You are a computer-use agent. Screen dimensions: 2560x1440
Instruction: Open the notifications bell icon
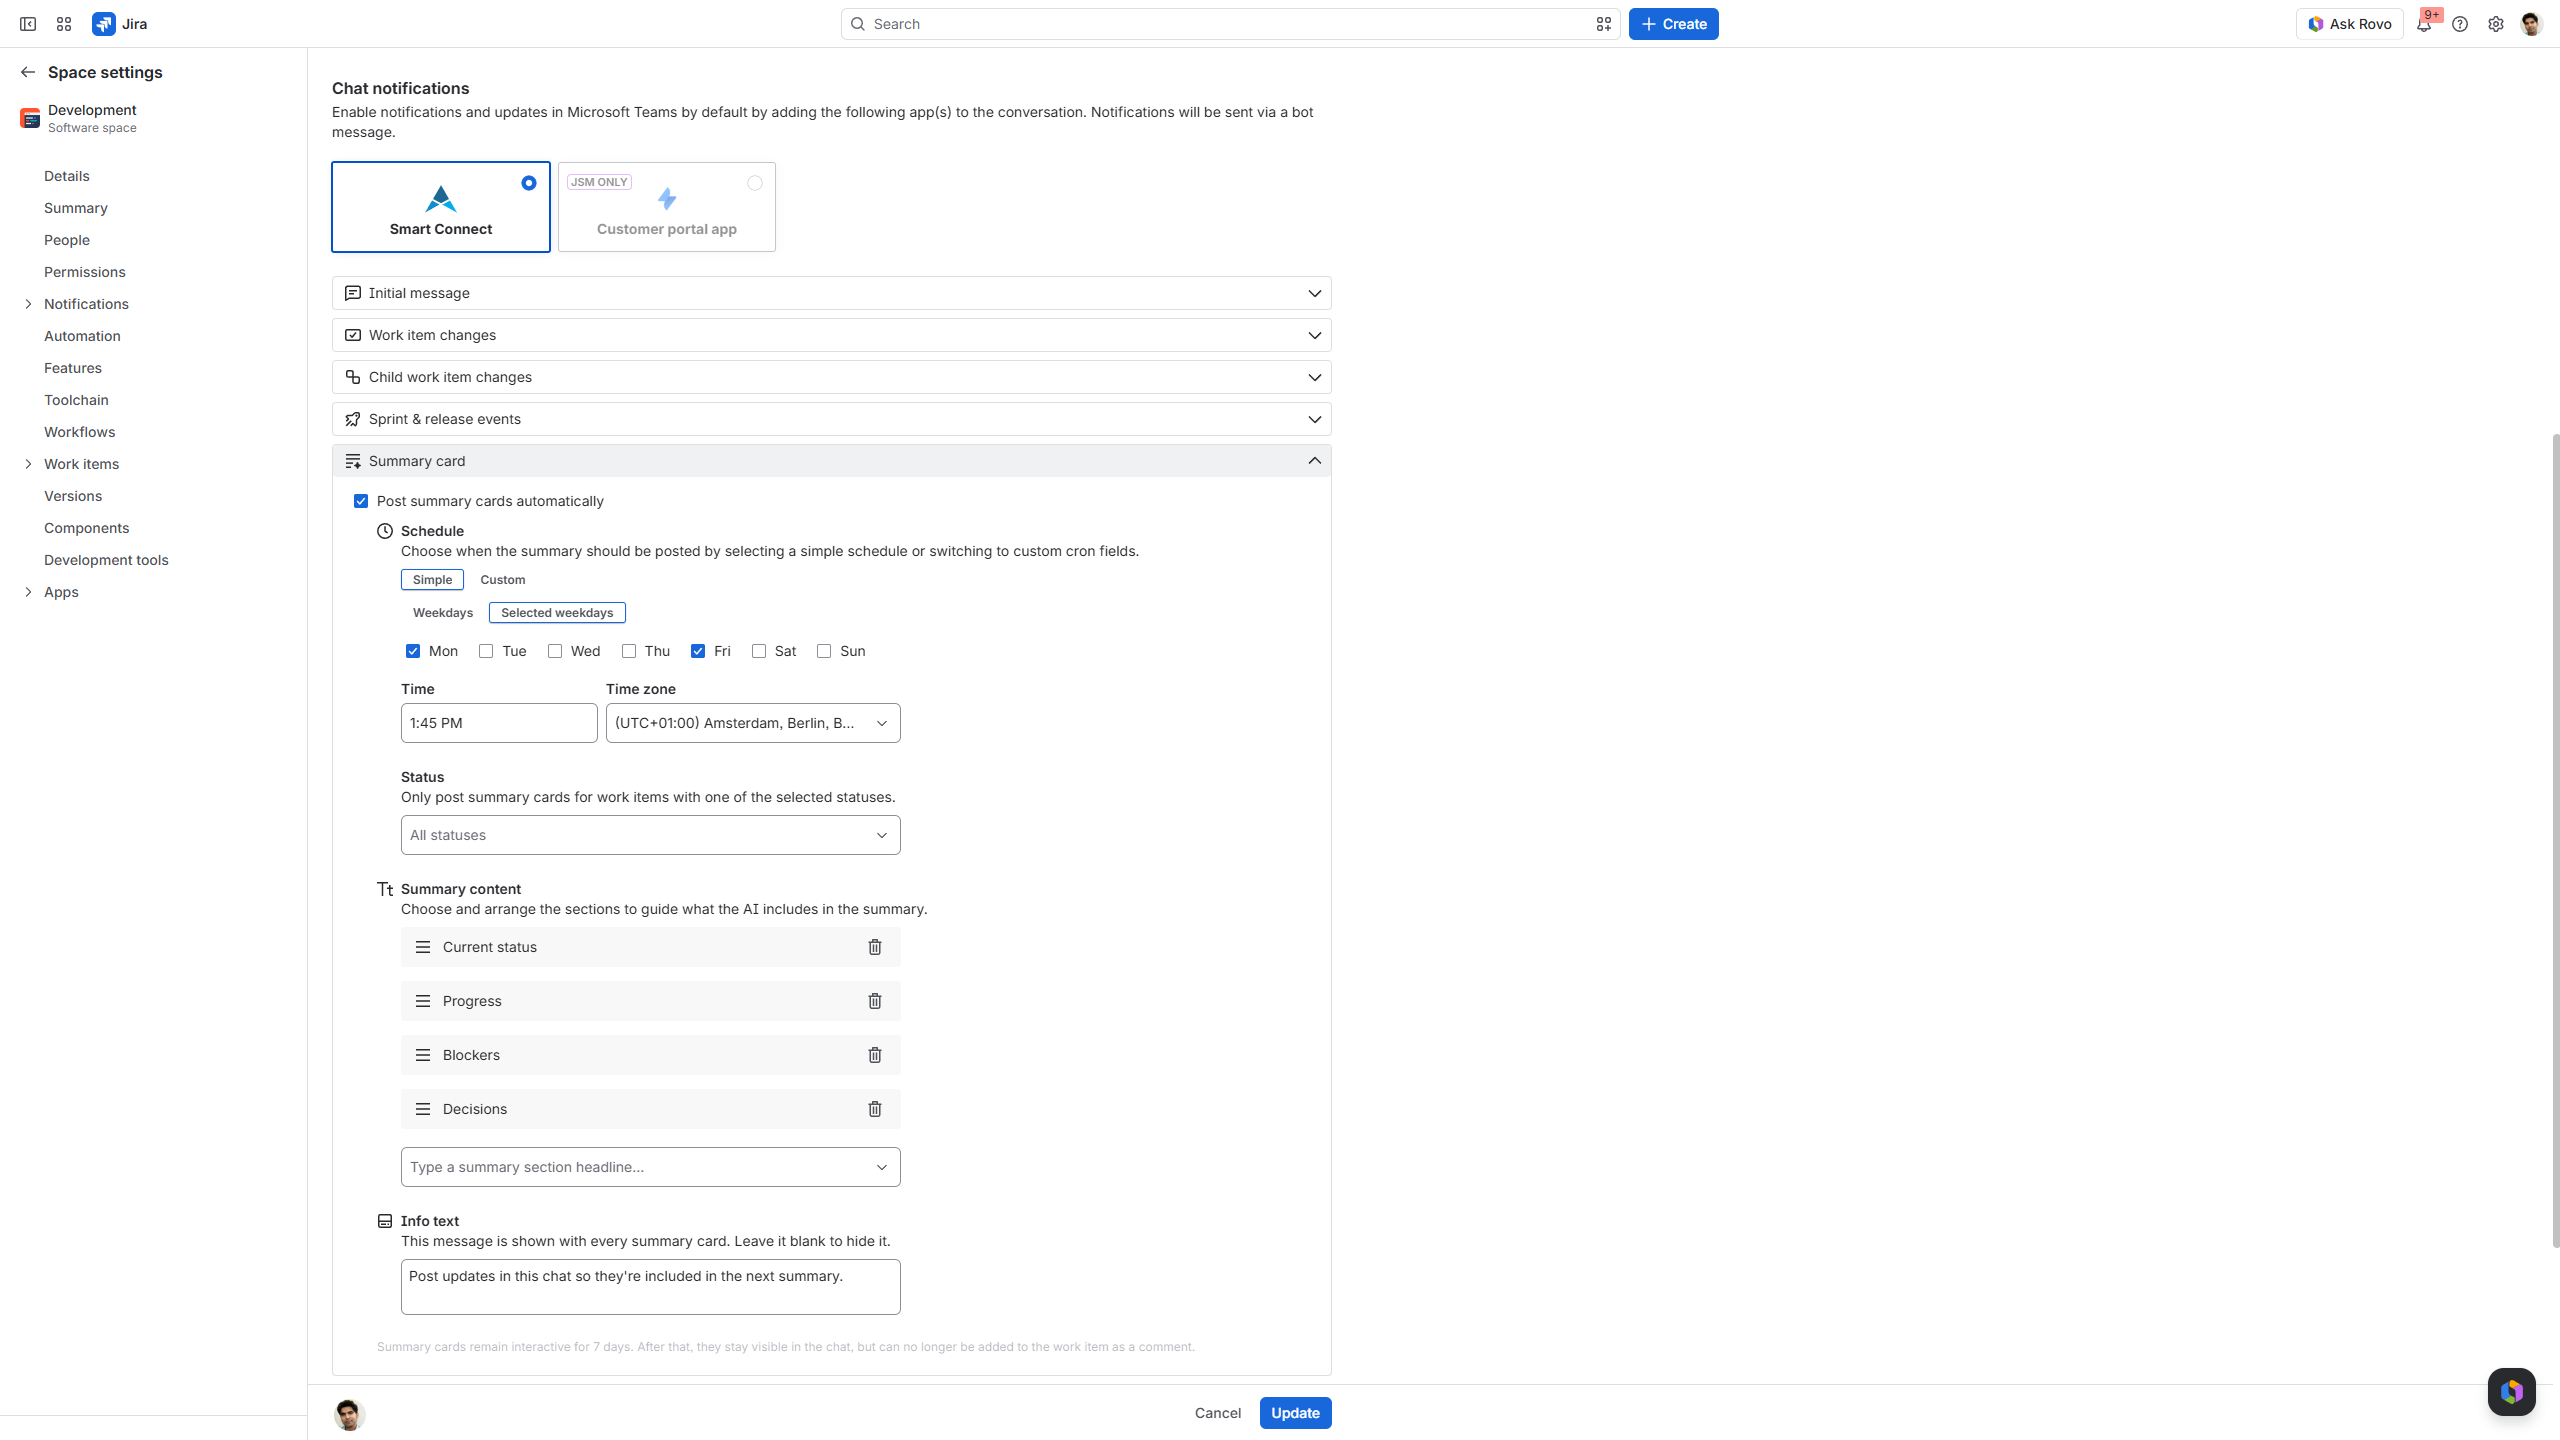click(2424, 24)
